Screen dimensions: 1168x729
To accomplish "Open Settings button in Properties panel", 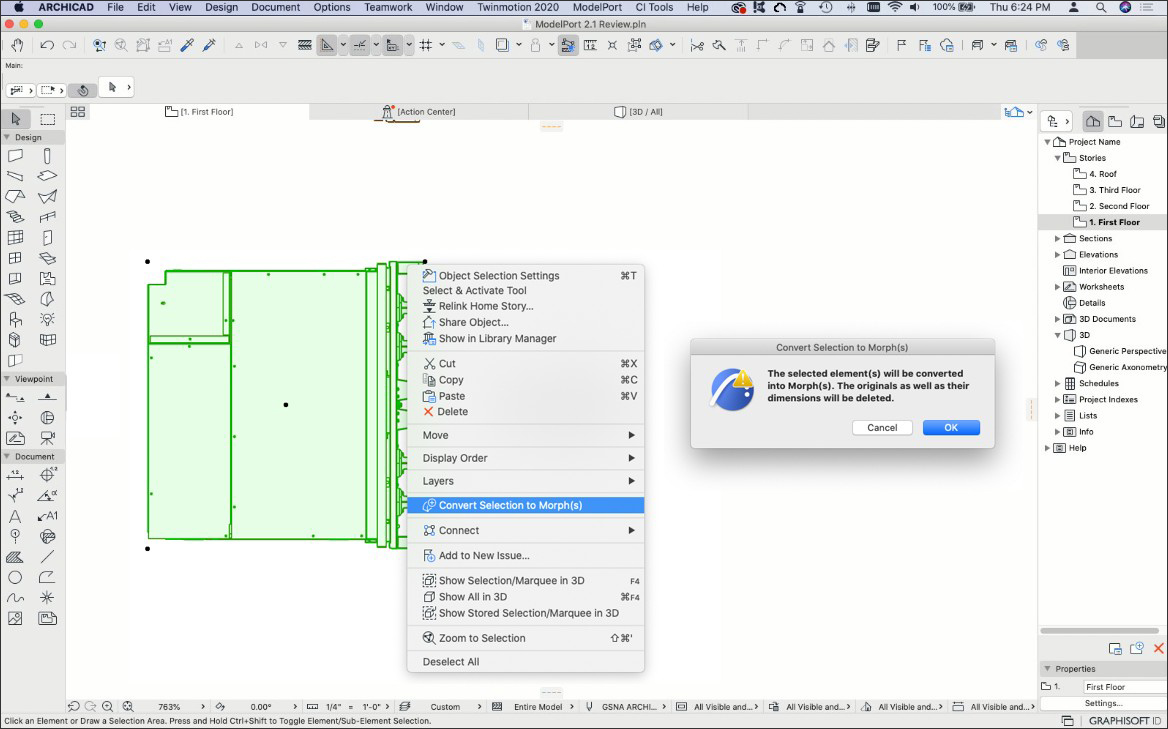I will pyautogui.click(x=1103, y=703).
